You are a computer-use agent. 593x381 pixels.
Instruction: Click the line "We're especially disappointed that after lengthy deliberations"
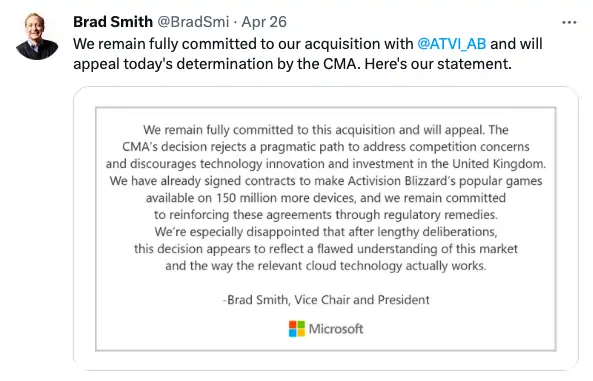coord(326,232)
